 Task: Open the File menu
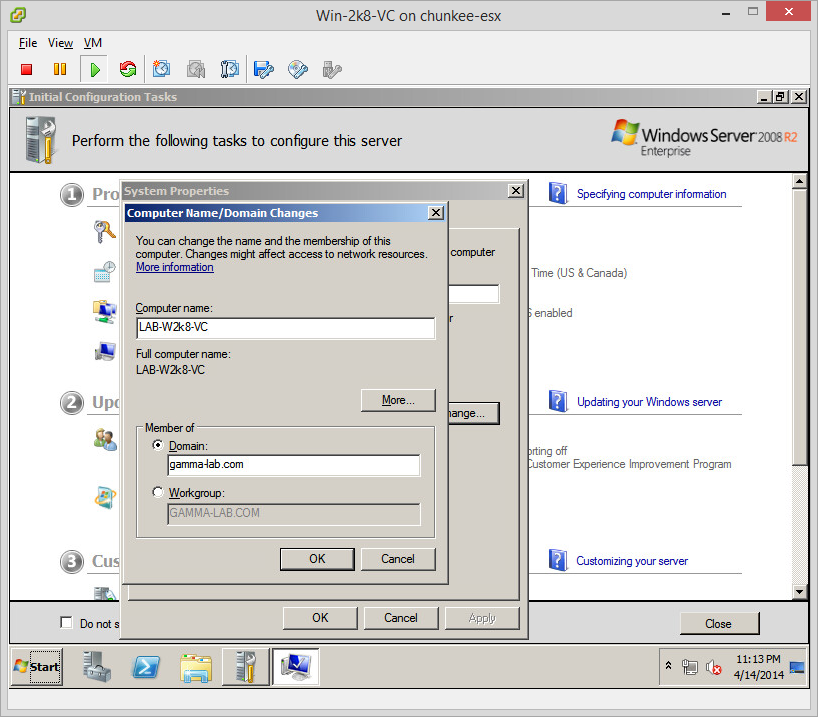coord(28,43)
